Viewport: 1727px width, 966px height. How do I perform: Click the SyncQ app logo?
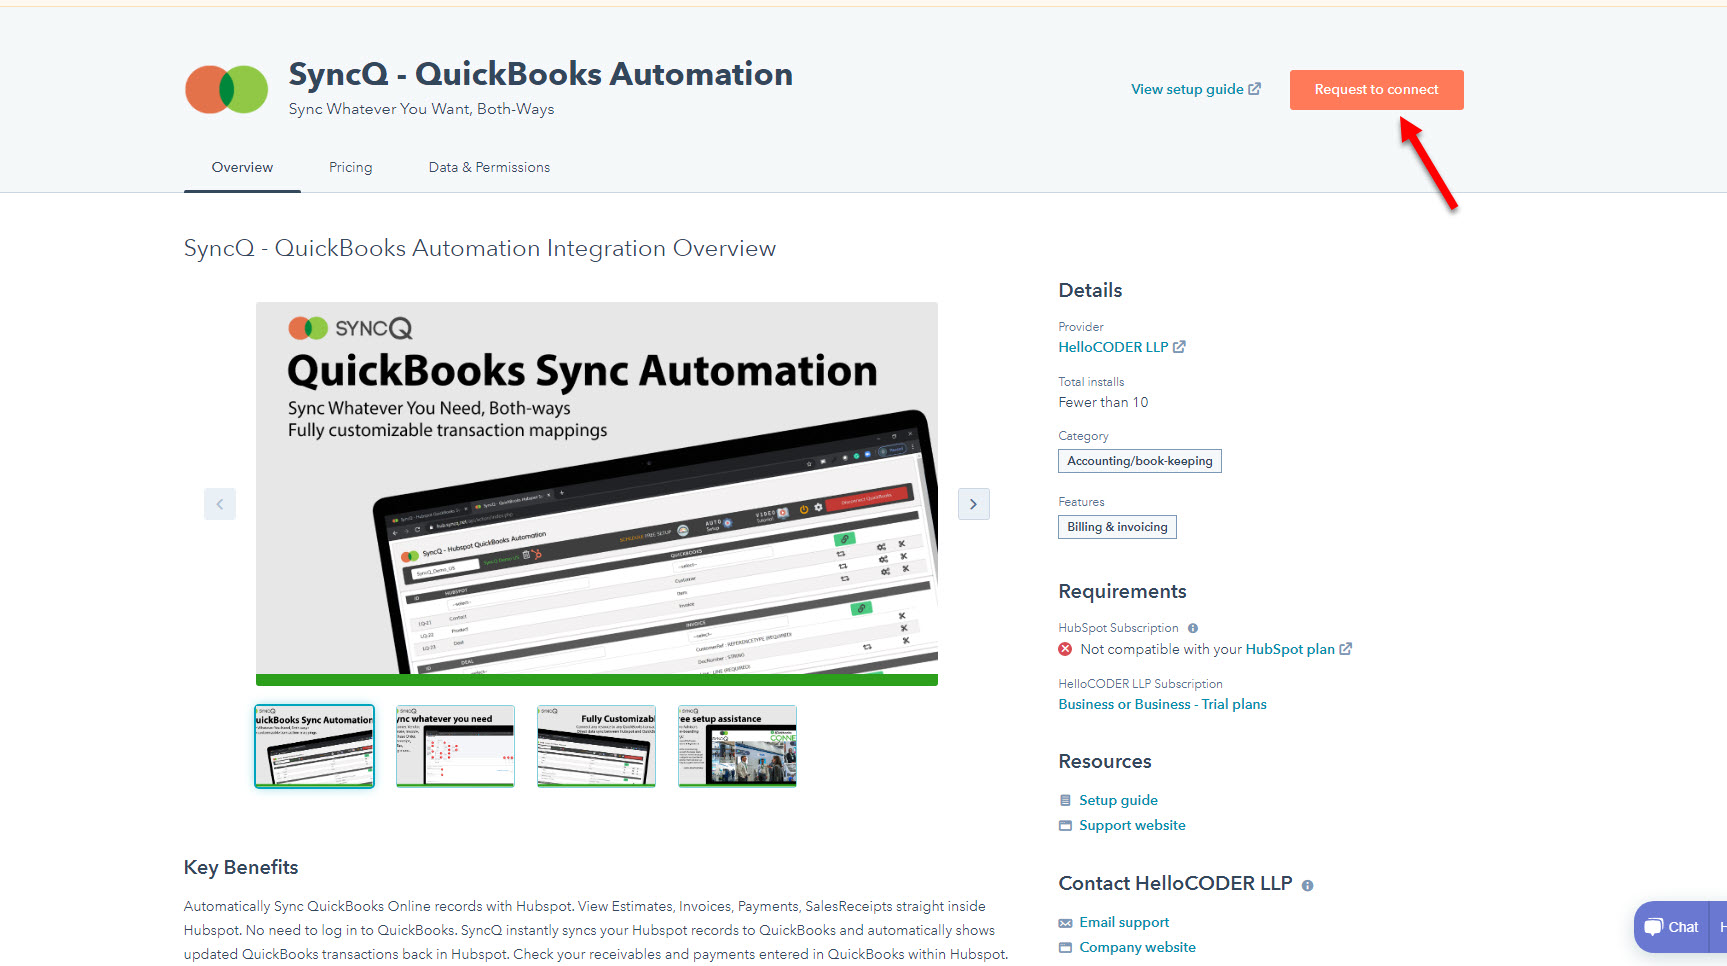click(x=226, y=89)
